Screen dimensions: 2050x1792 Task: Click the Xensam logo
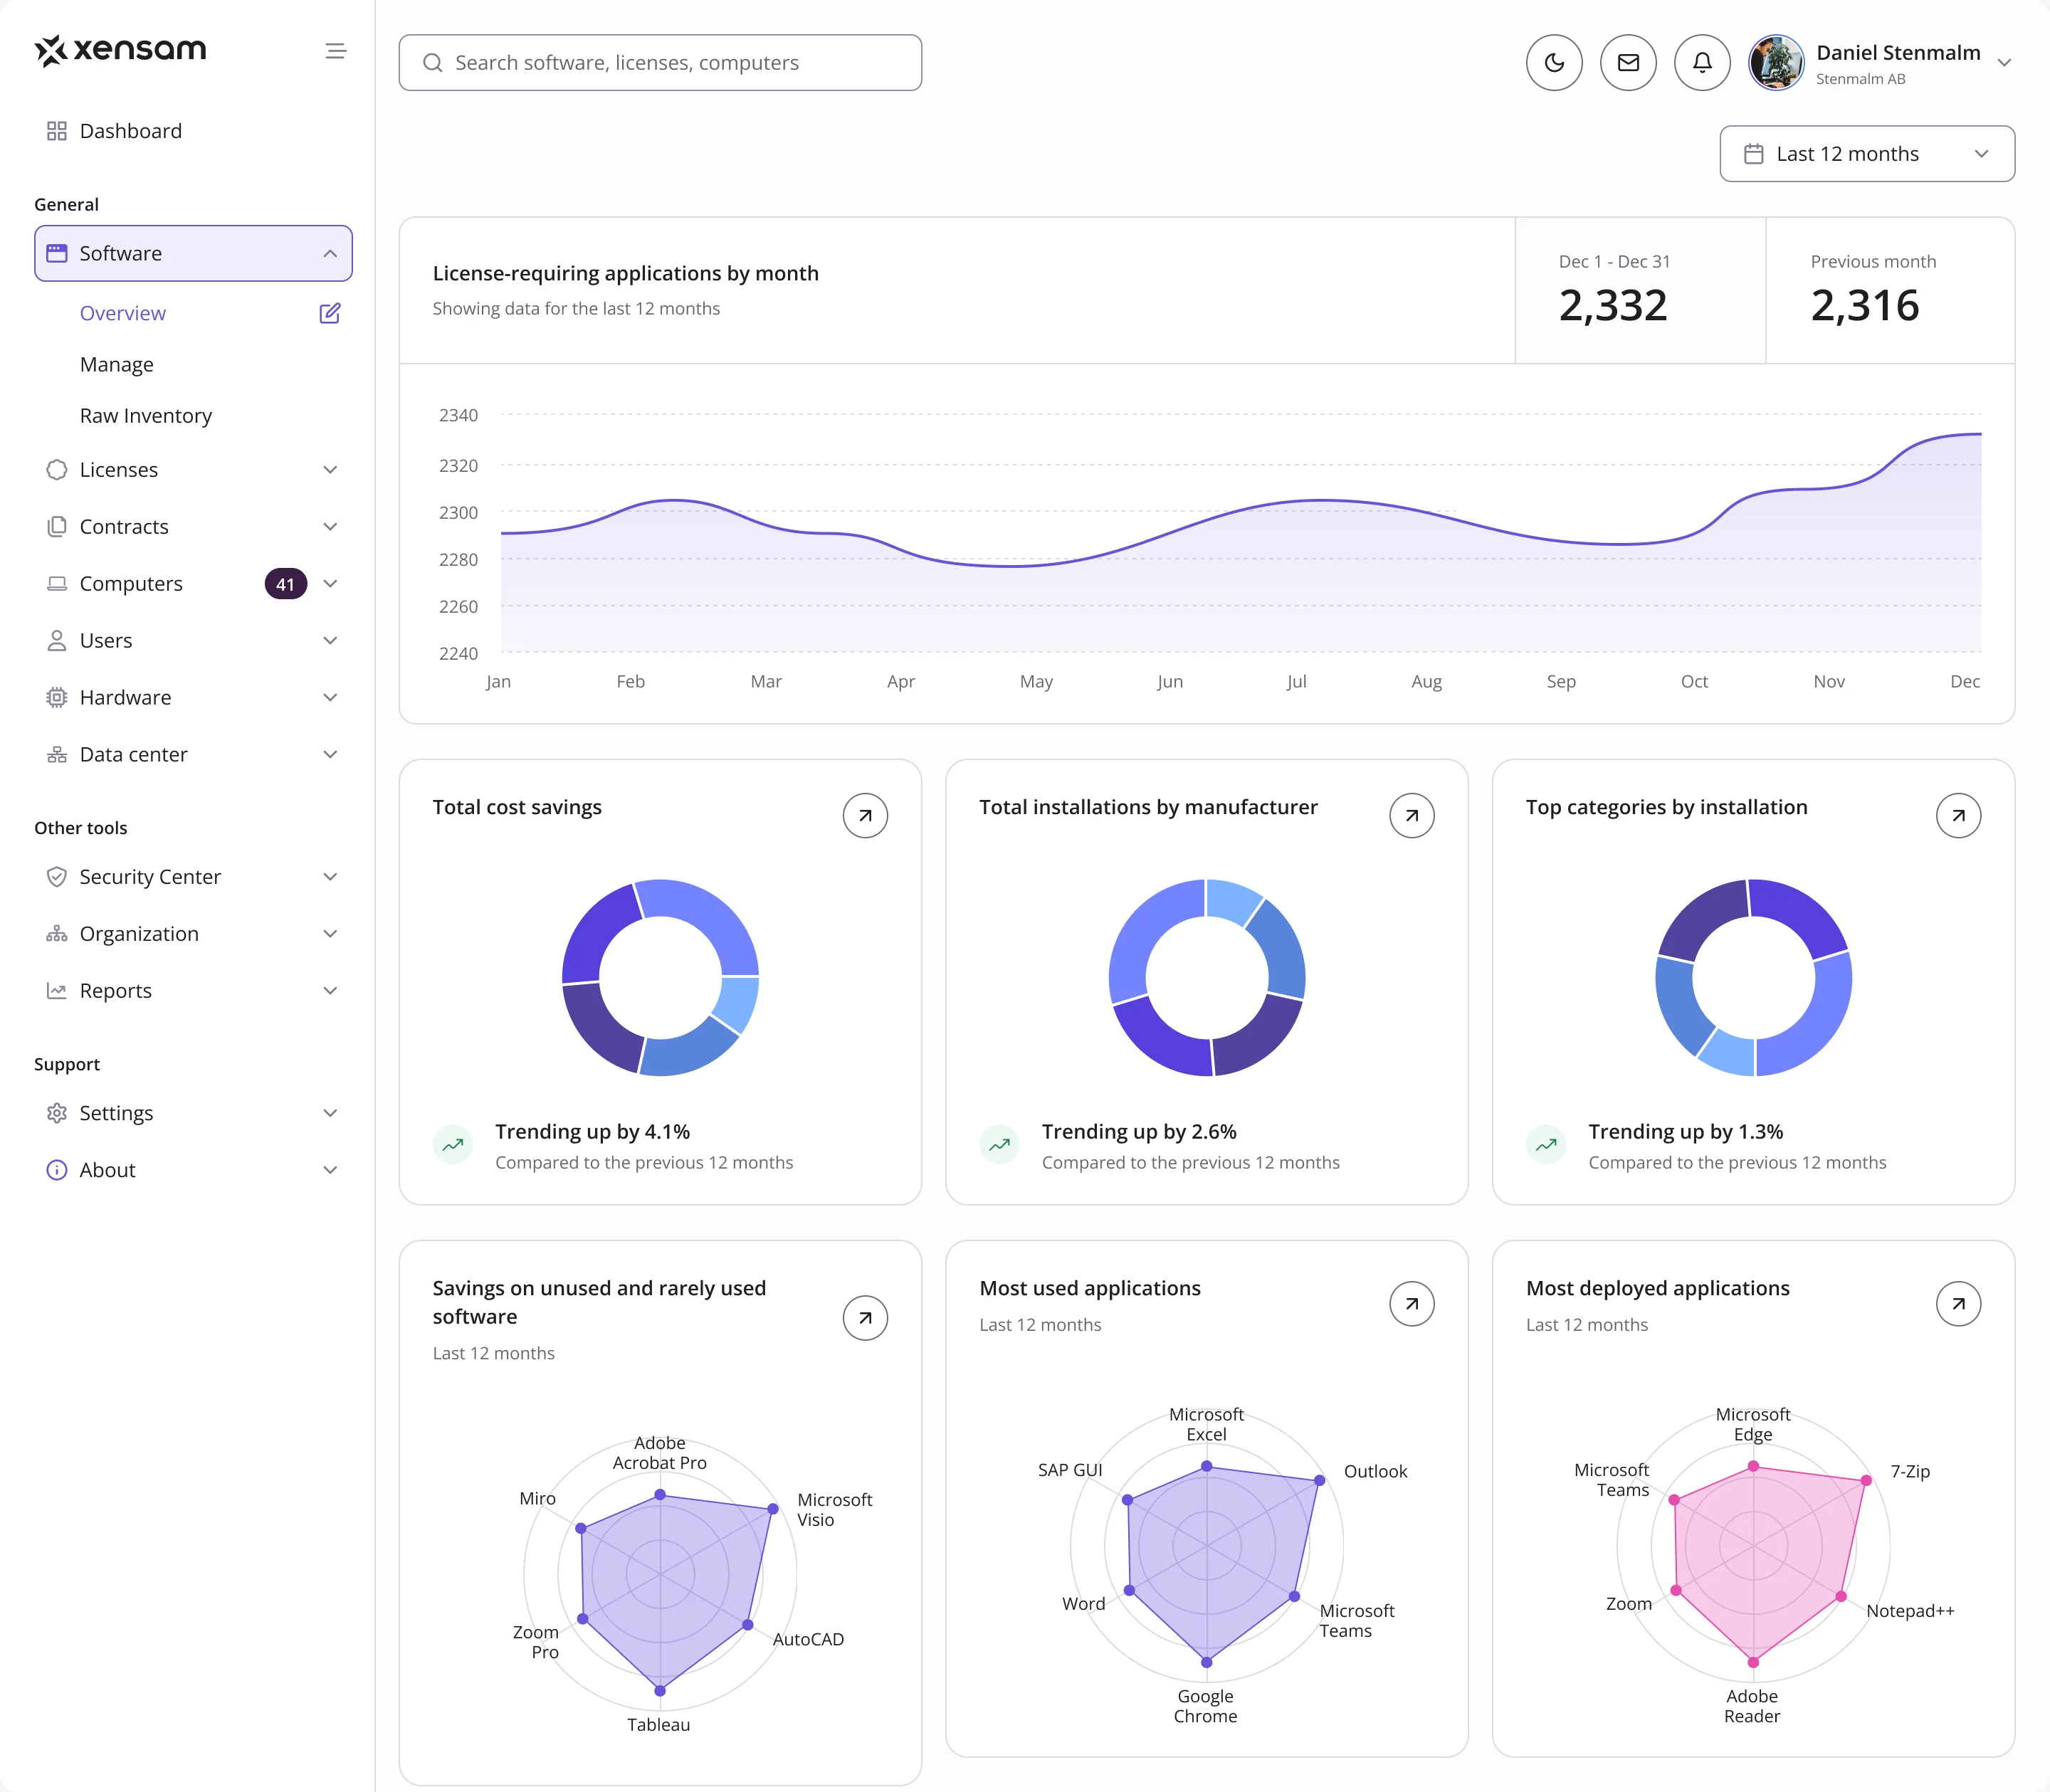(x=121, y=50)
